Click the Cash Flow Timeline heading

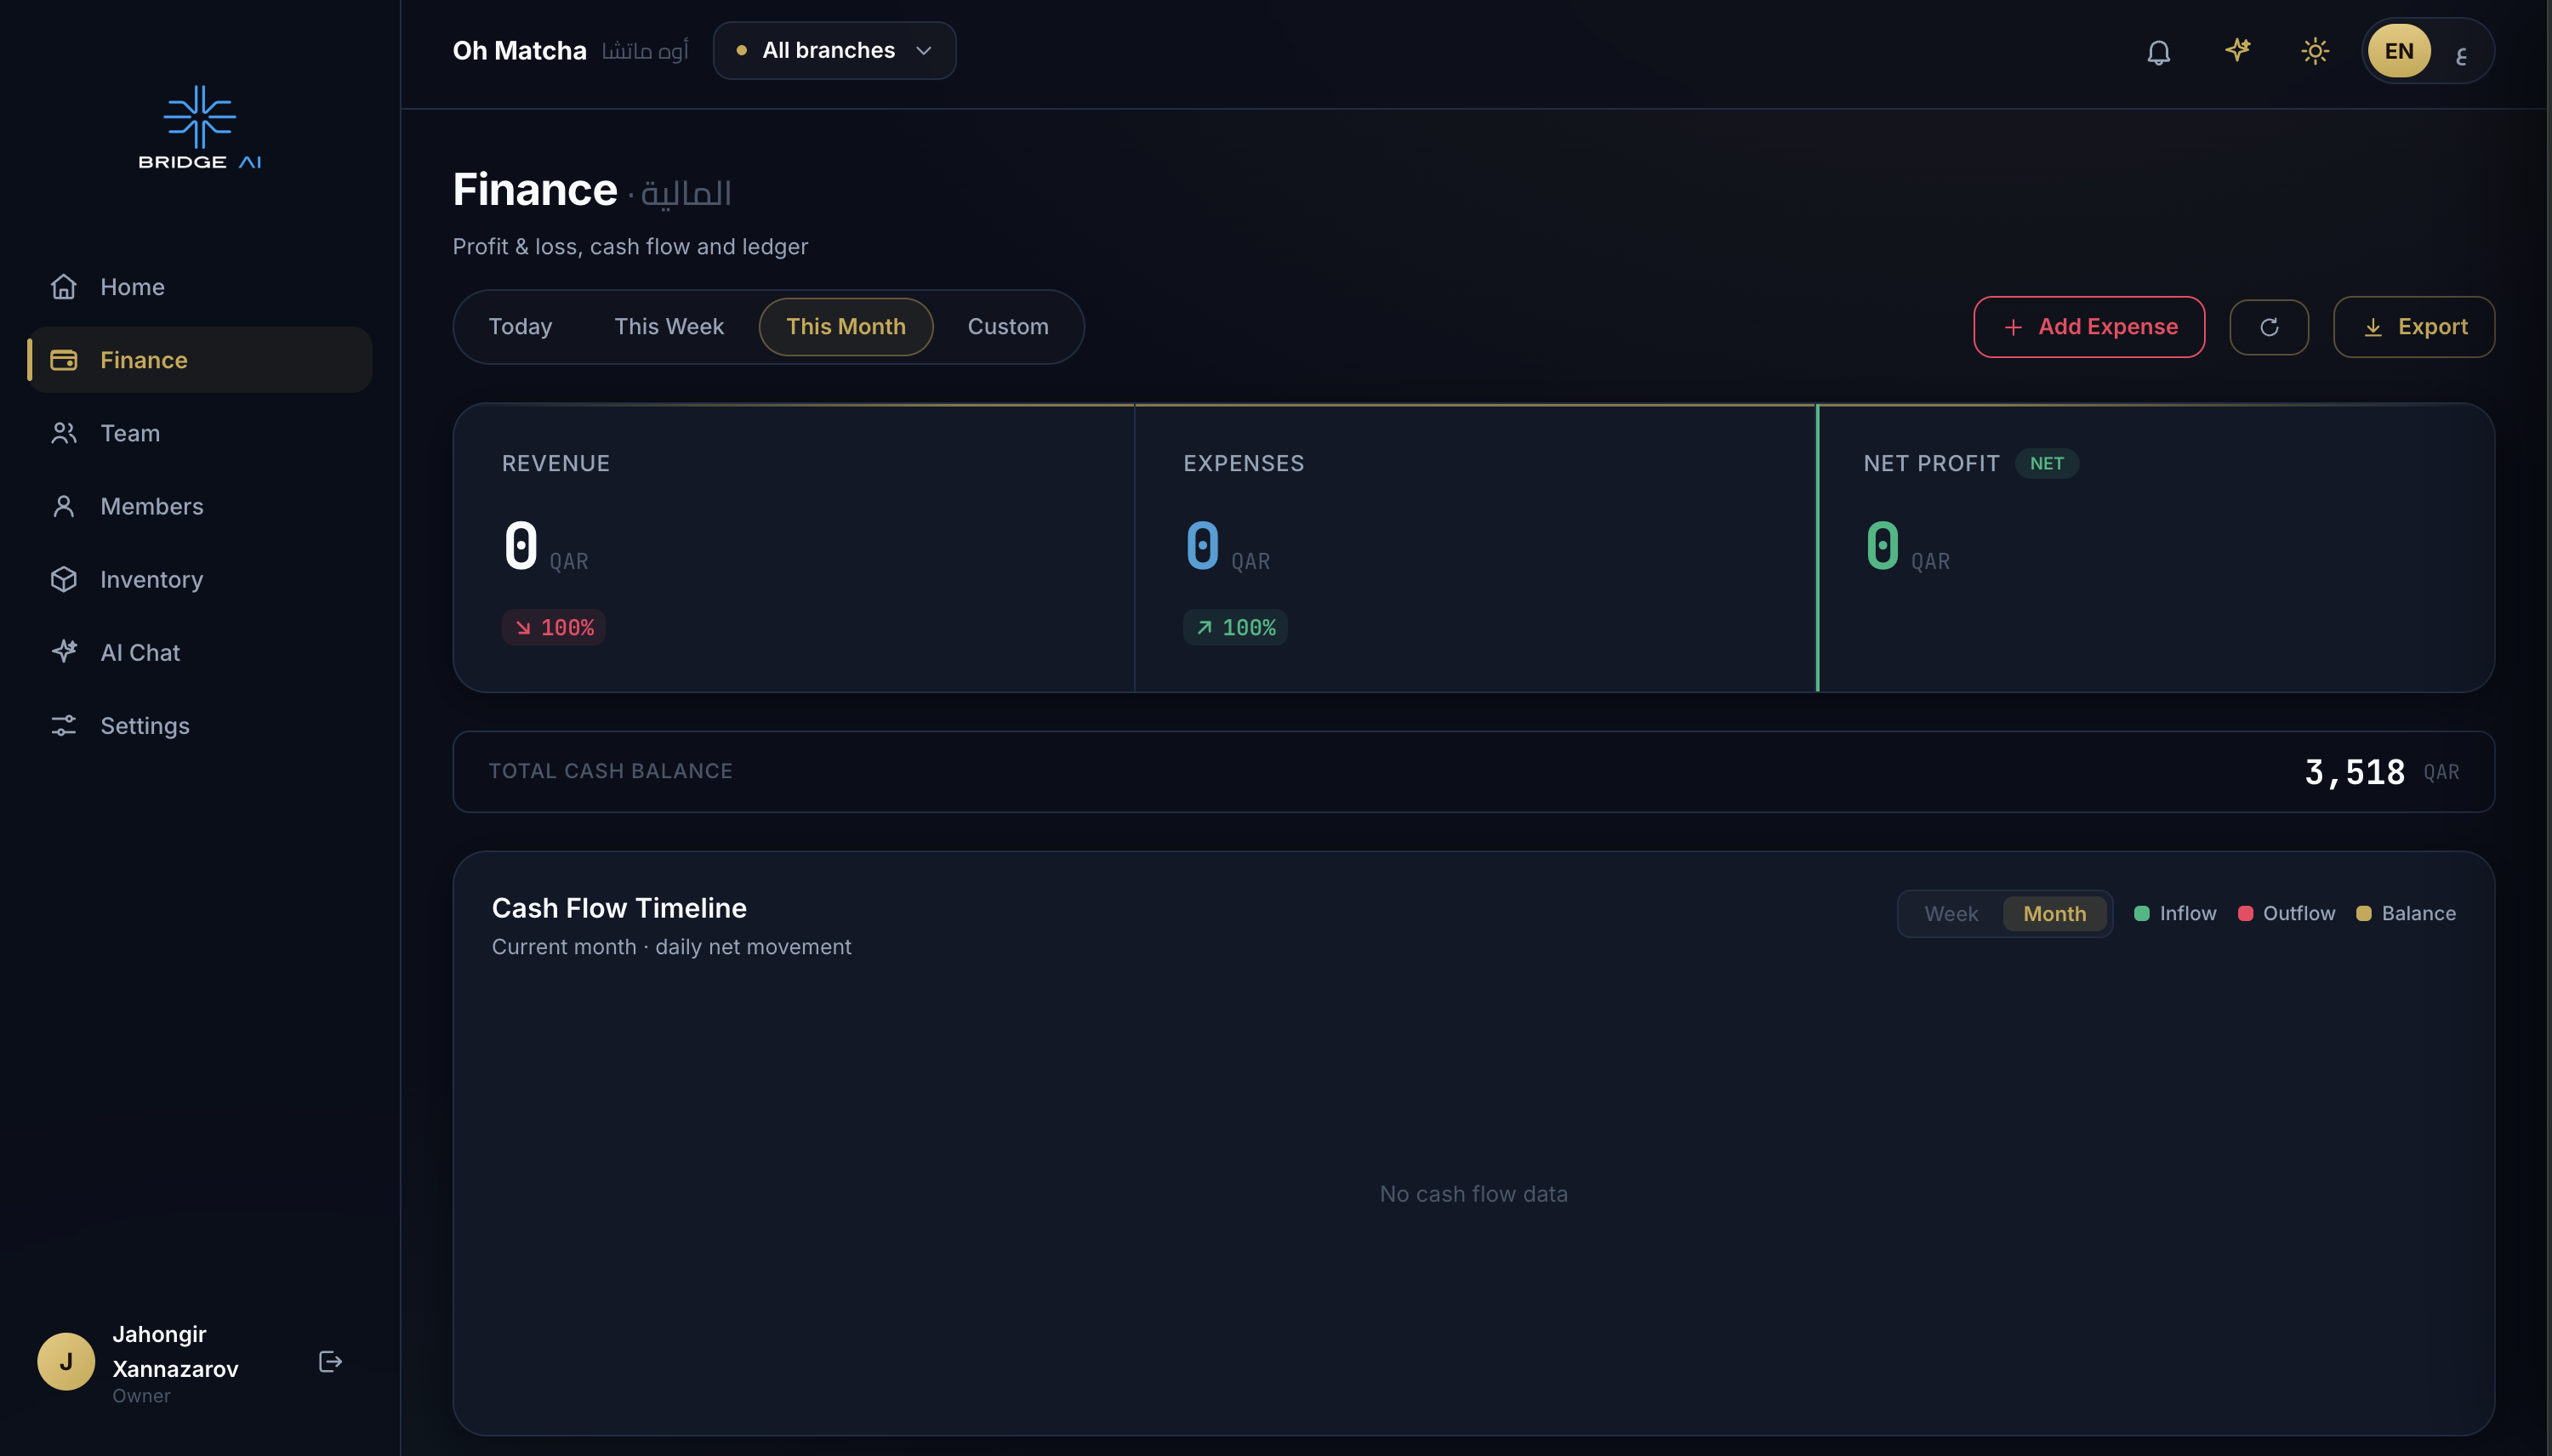tap(619, 908)
